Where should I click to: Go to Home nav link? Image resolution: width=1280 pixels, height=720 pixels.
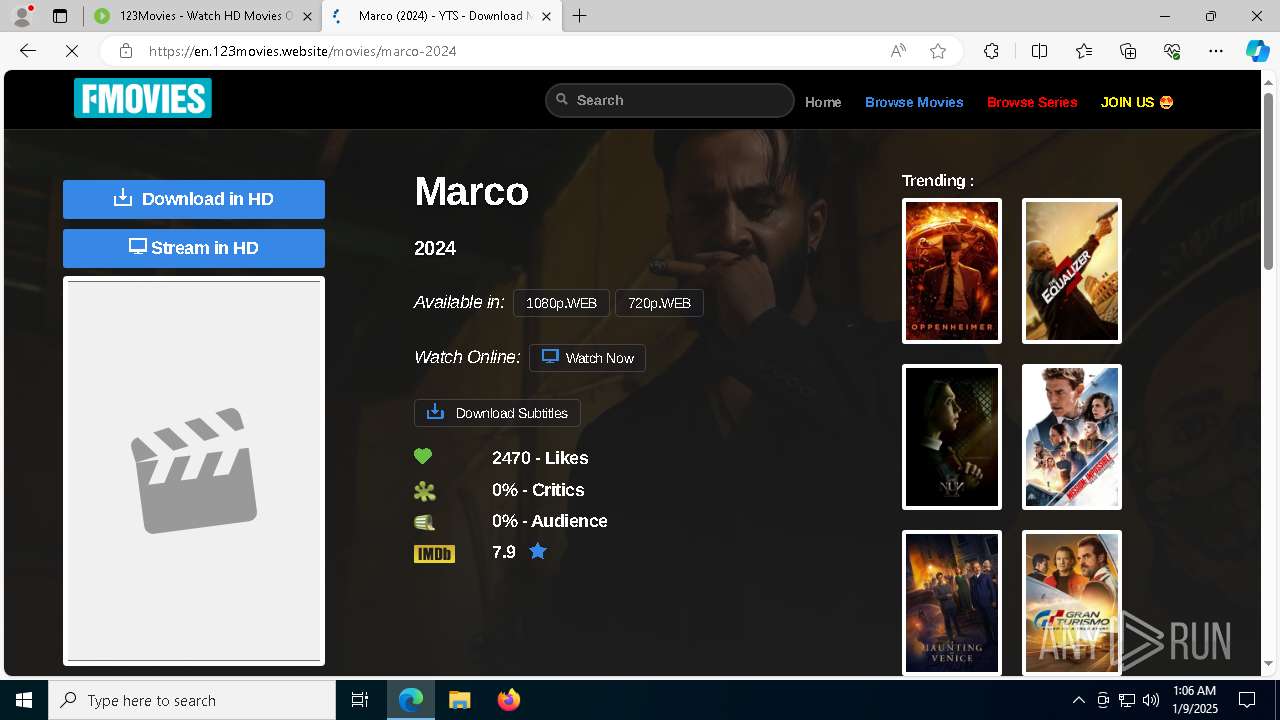click(x=823, y=102)
